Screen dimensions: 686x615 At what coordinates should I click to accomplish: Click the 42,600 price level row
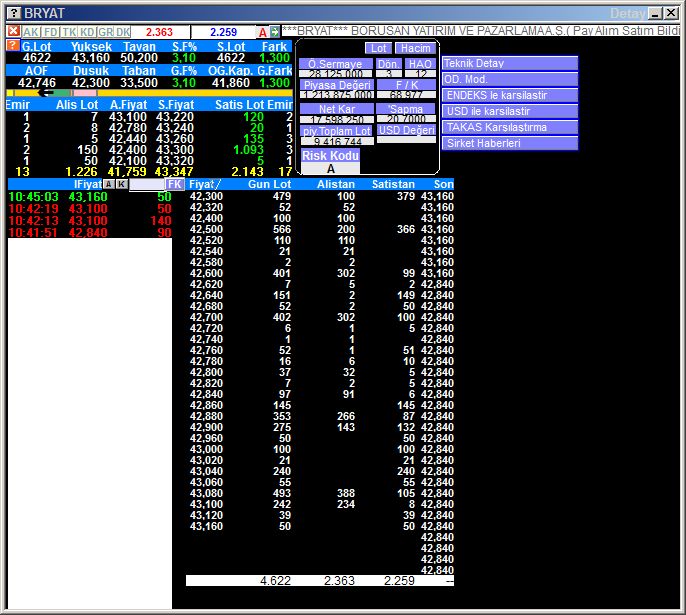pos(321,273)
